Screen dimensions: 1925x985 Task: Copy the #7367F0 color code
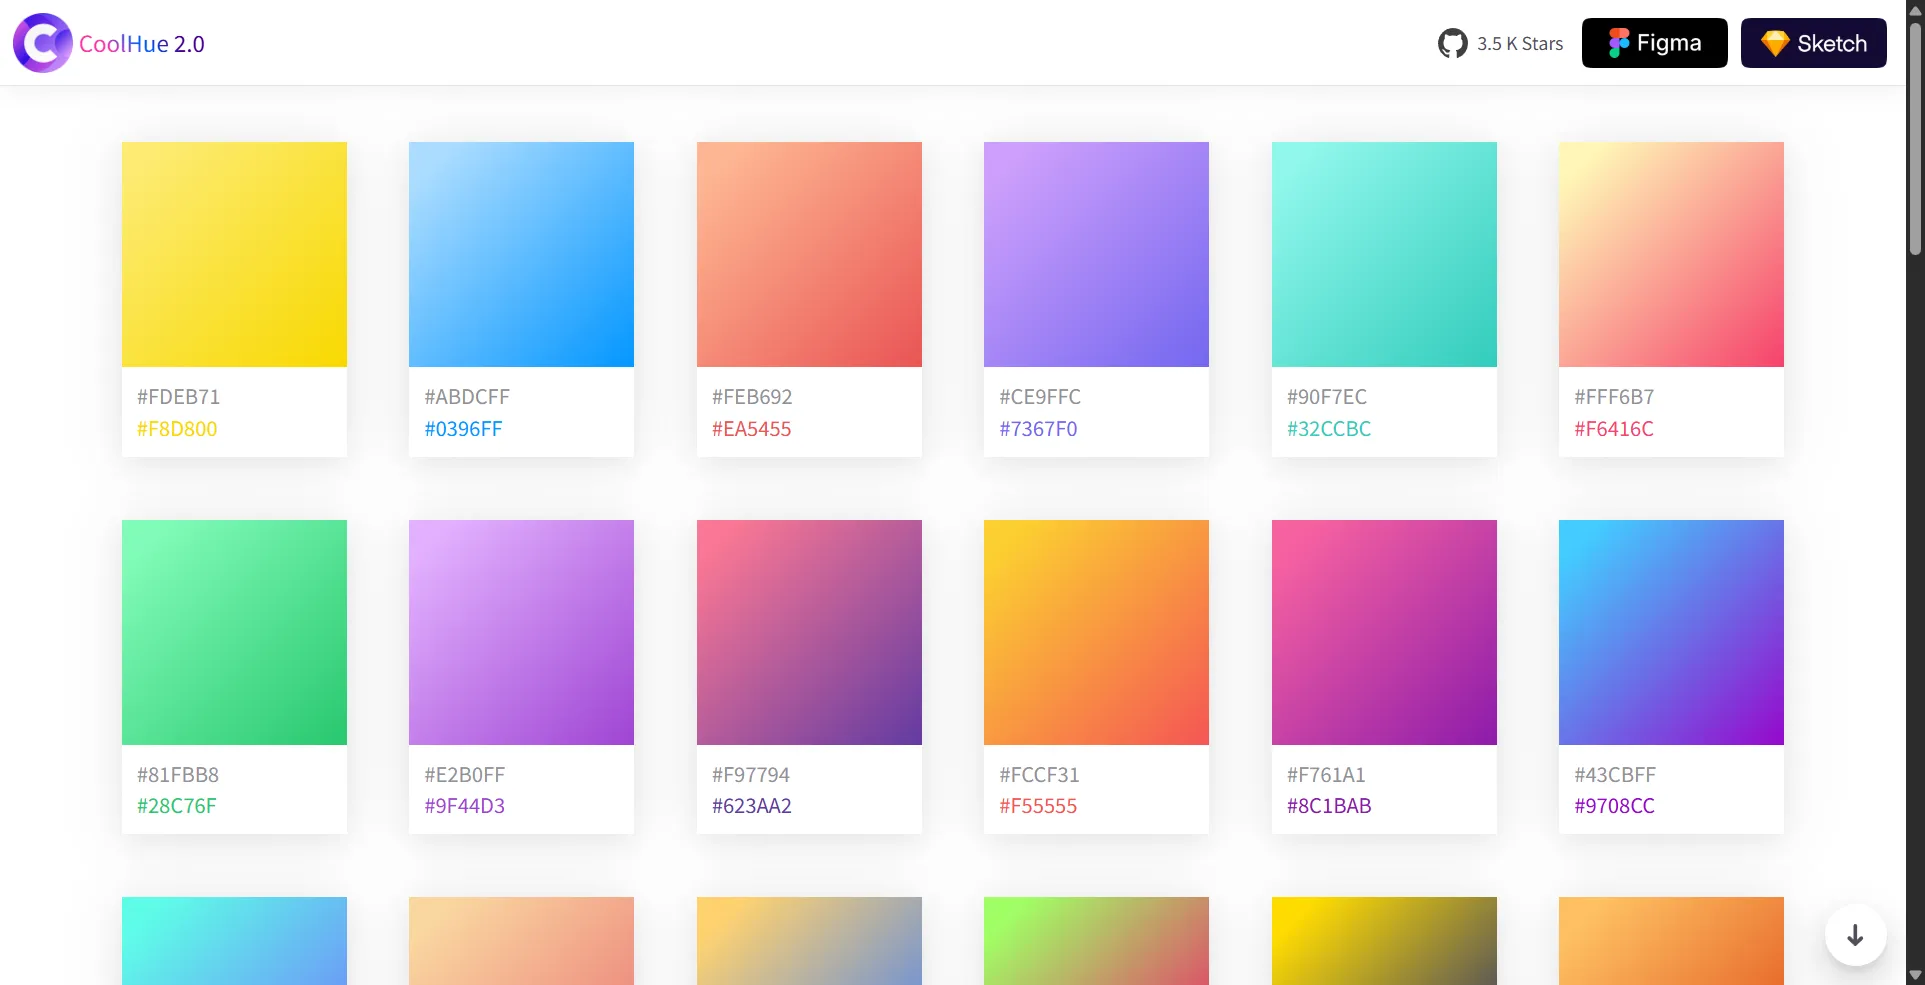point(1038,429)
